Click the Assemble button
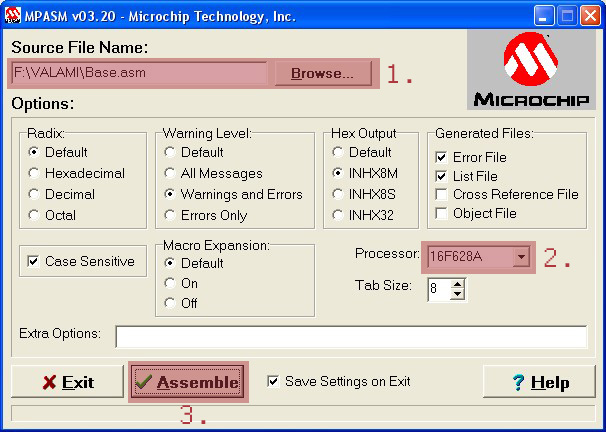The width and height of the screenshot is (606, 432). (x=188, y=382)
